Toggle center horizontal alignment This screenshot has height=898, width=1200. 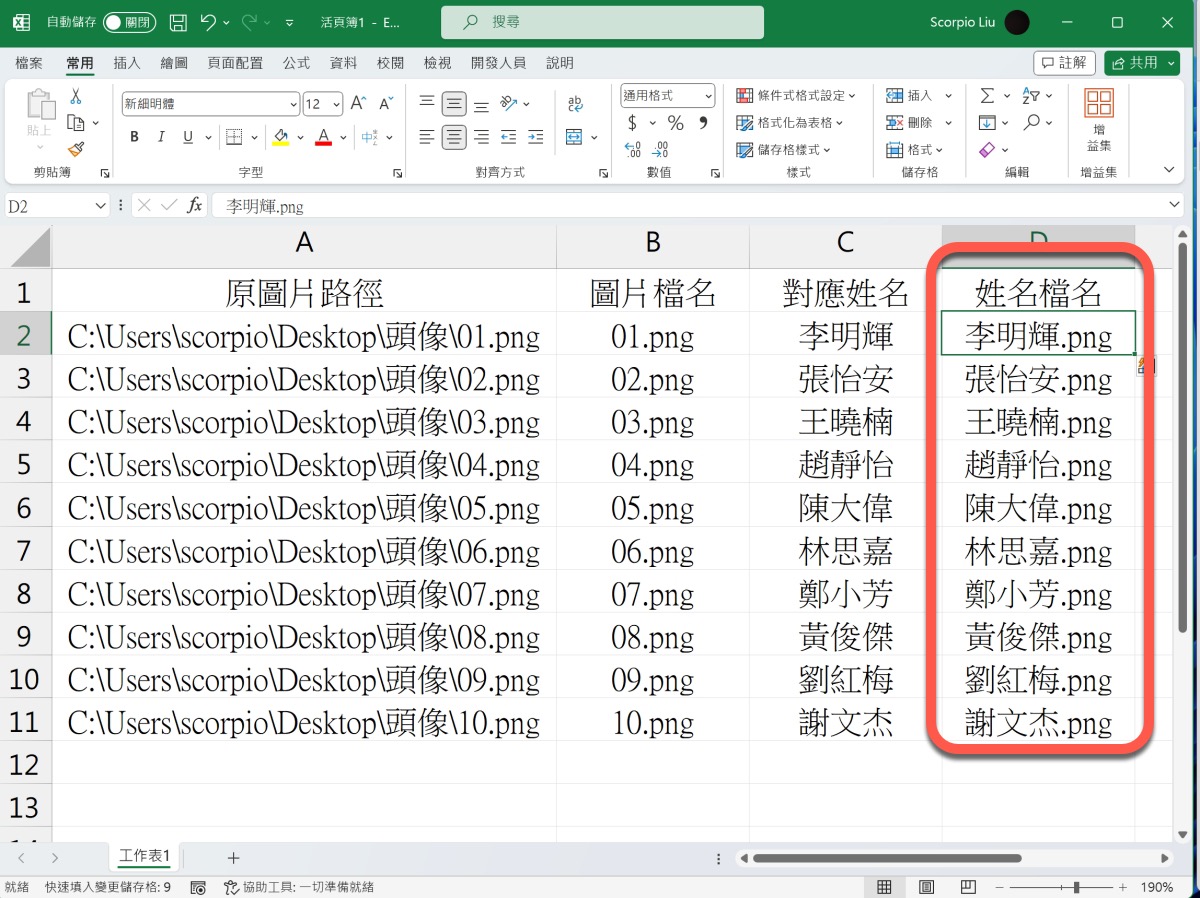tap(454, 137)
